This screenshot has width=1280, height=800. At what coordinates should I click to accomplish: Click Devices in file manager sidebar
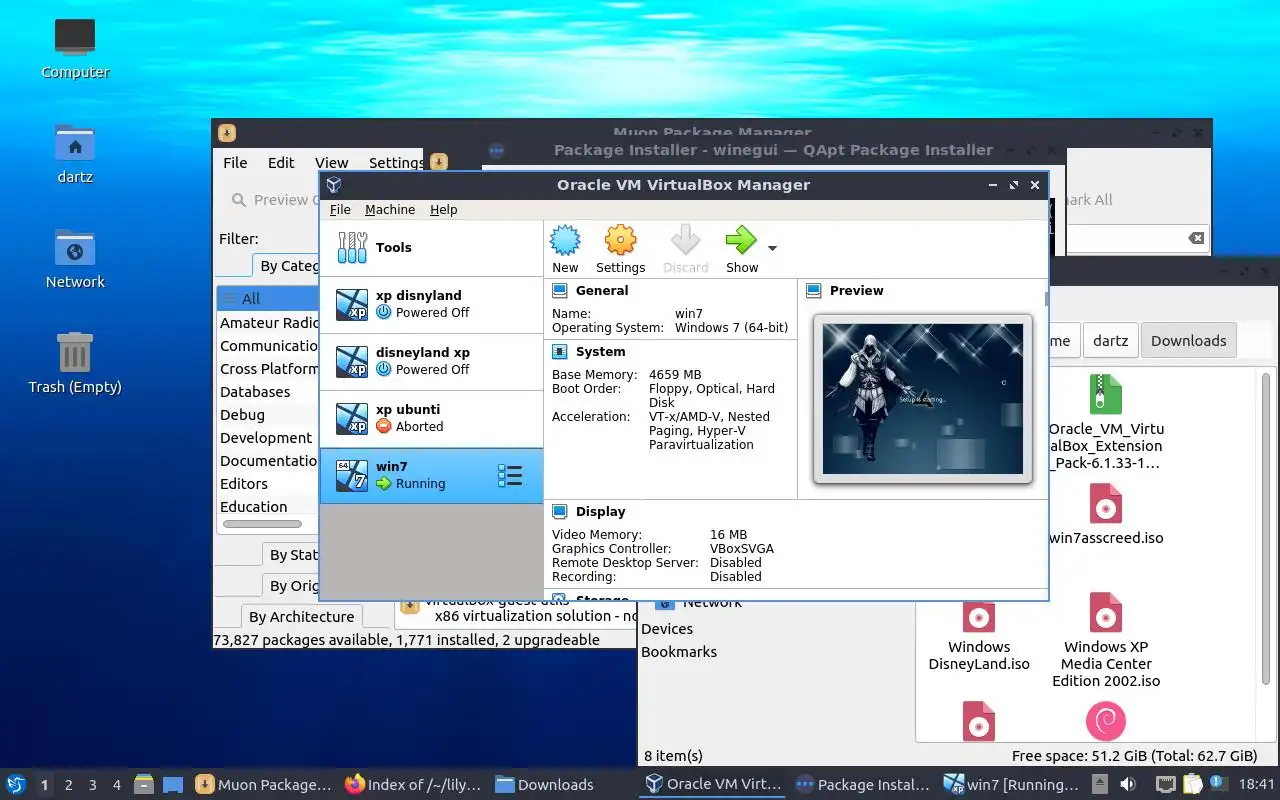point(667,628)
